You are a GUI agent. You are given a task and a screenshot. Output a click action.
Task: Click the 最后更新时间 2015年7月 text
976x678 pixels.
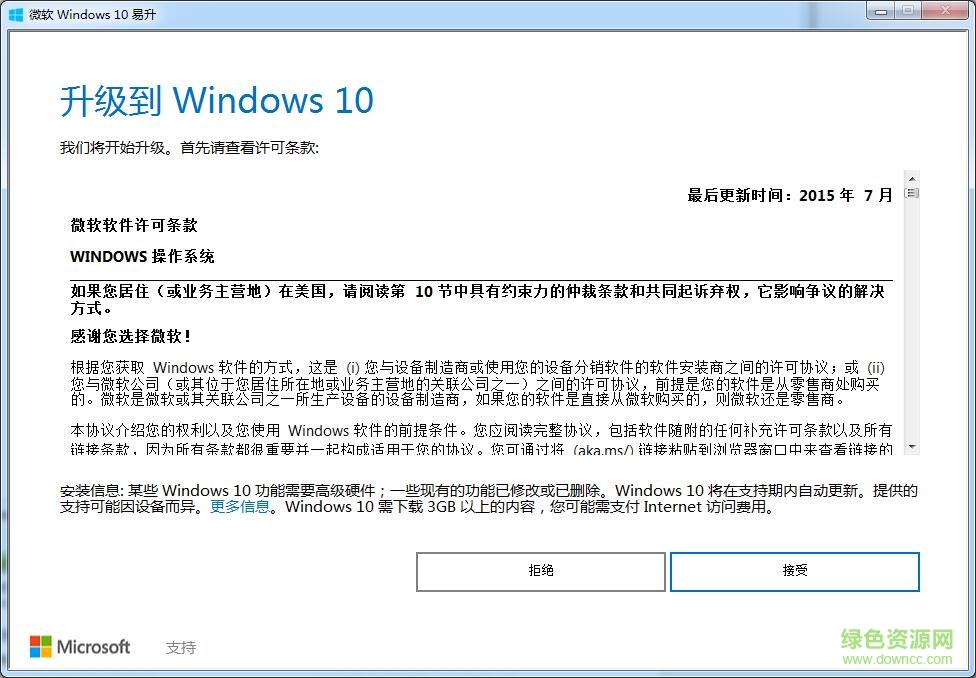point(788,195)
